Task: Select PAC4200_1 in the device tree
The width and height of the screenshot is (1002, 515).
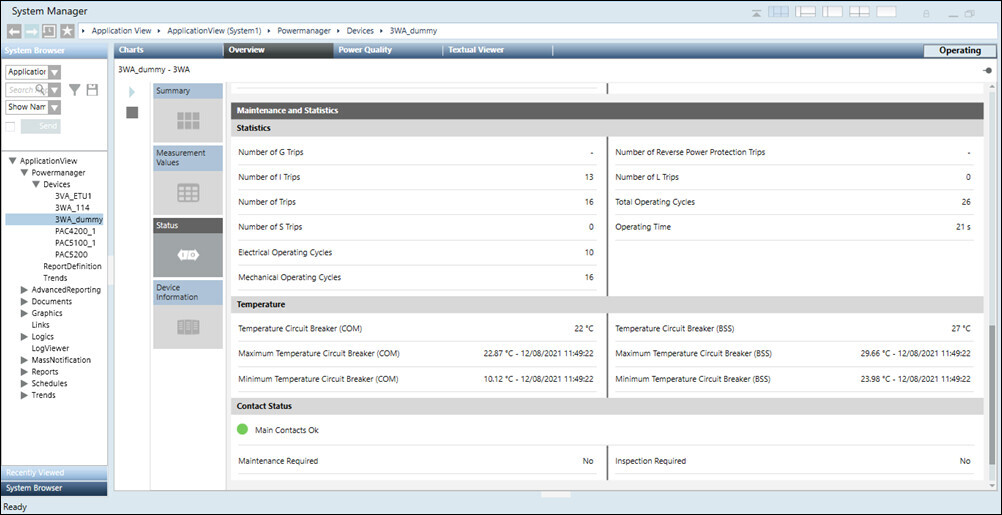Action: tap(75, 231)
